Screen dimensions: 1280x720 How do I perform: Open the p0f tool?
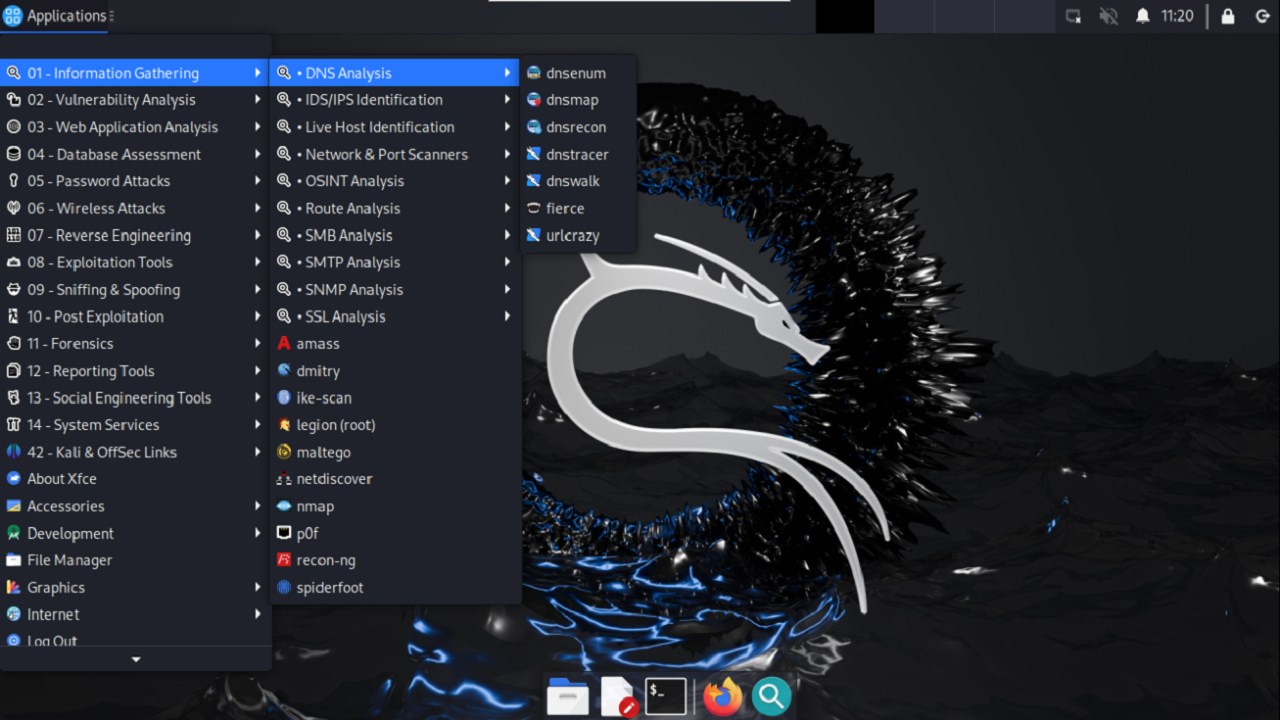coord(396,533)
